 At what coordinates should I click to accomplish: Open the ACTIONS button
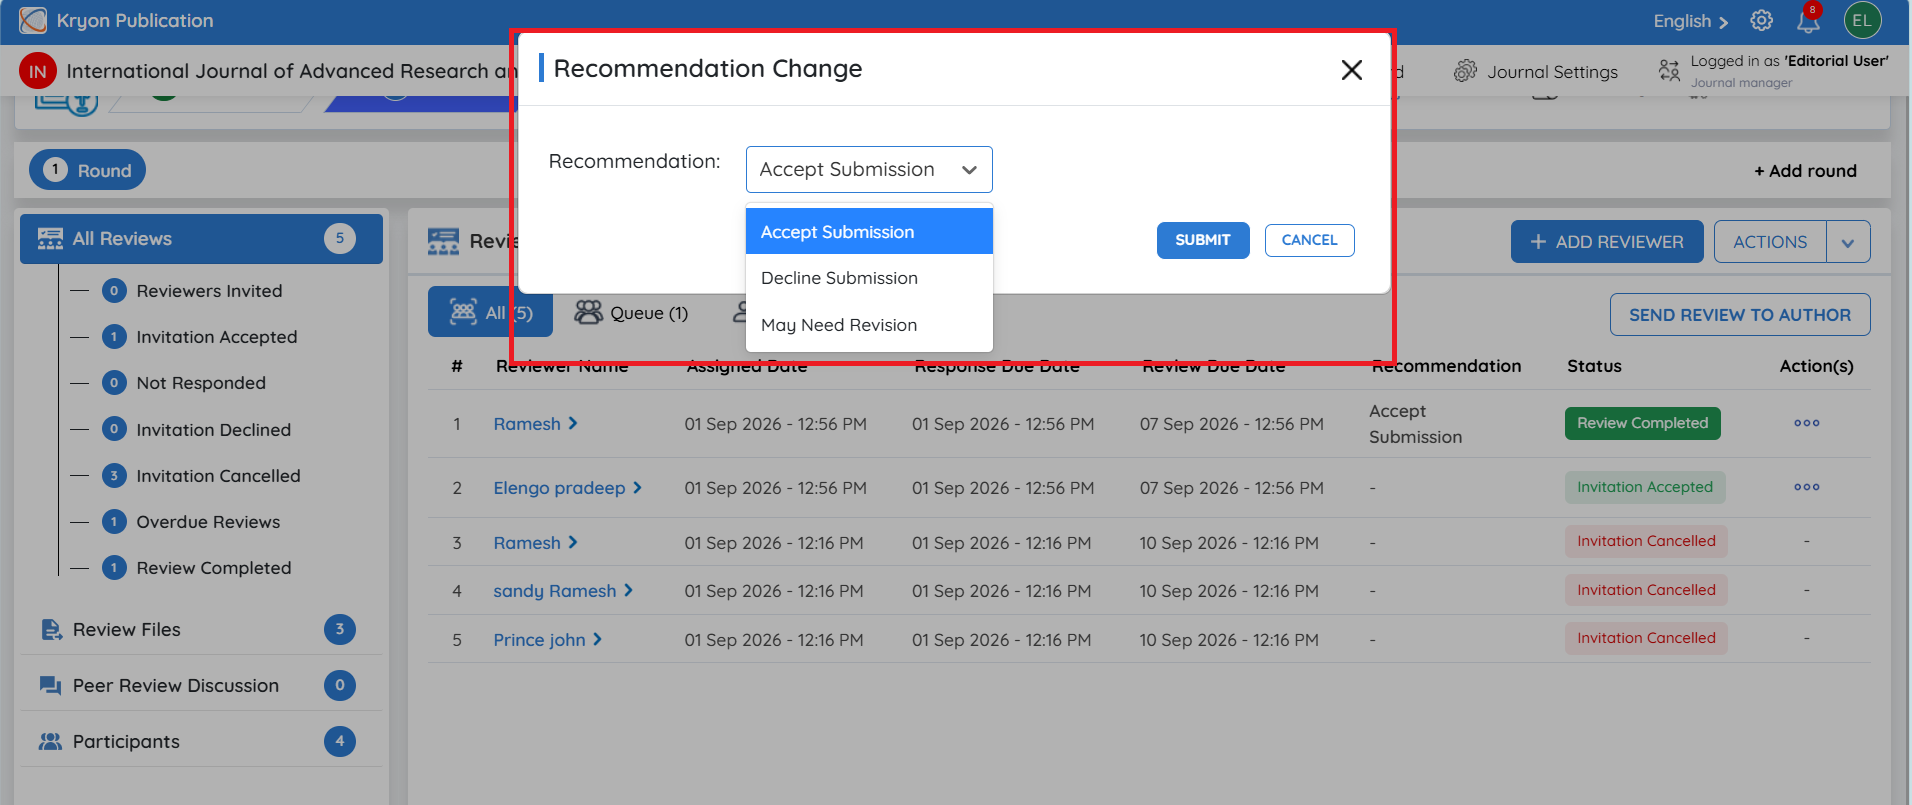pos(1770,242)
